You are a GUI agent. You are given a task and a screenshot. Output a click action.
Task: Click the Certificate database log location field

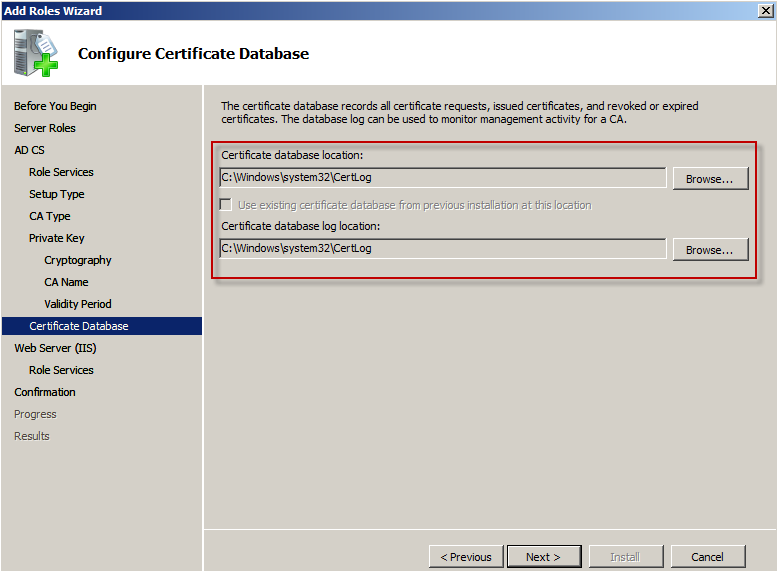pos(442,248)
